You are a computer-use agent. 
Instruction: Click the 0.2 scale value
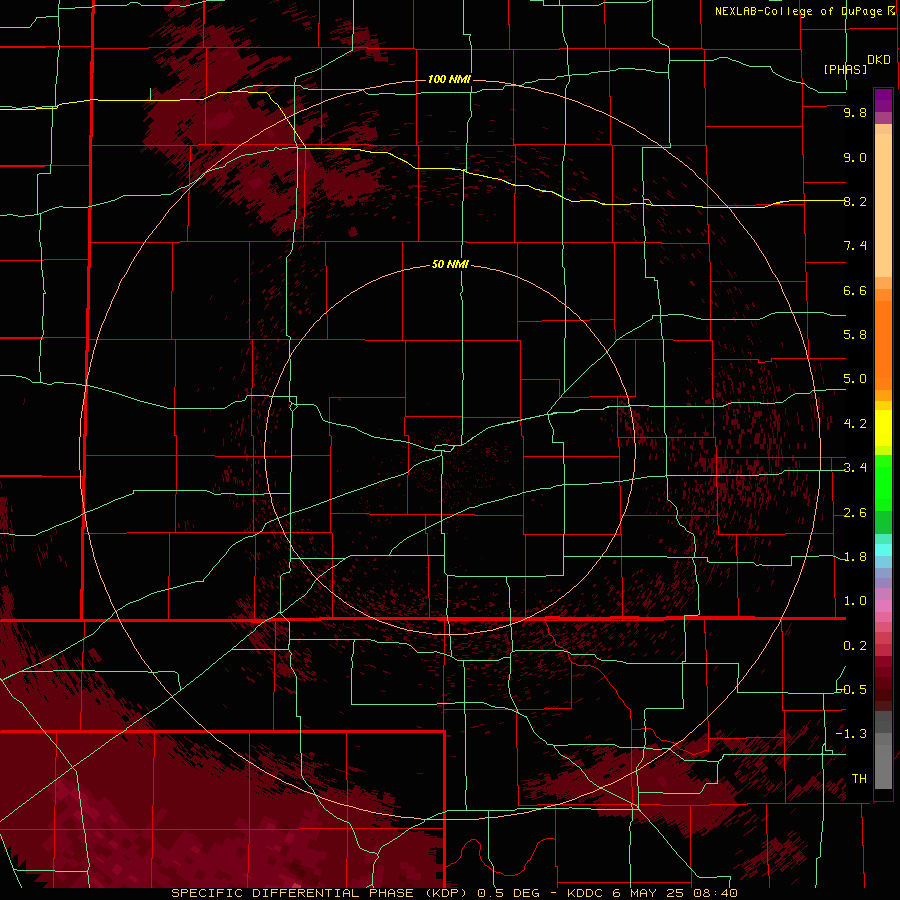pos(855,646)
